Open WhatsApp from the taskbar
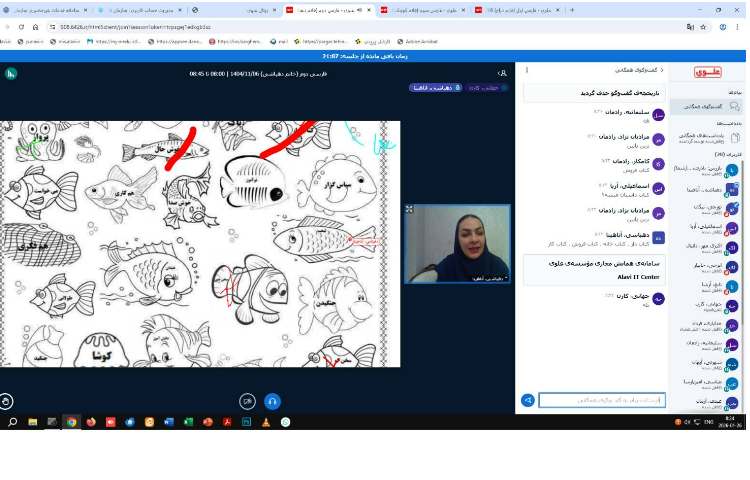750x480 pixels. pyautogui.click(x=286, y=422)
